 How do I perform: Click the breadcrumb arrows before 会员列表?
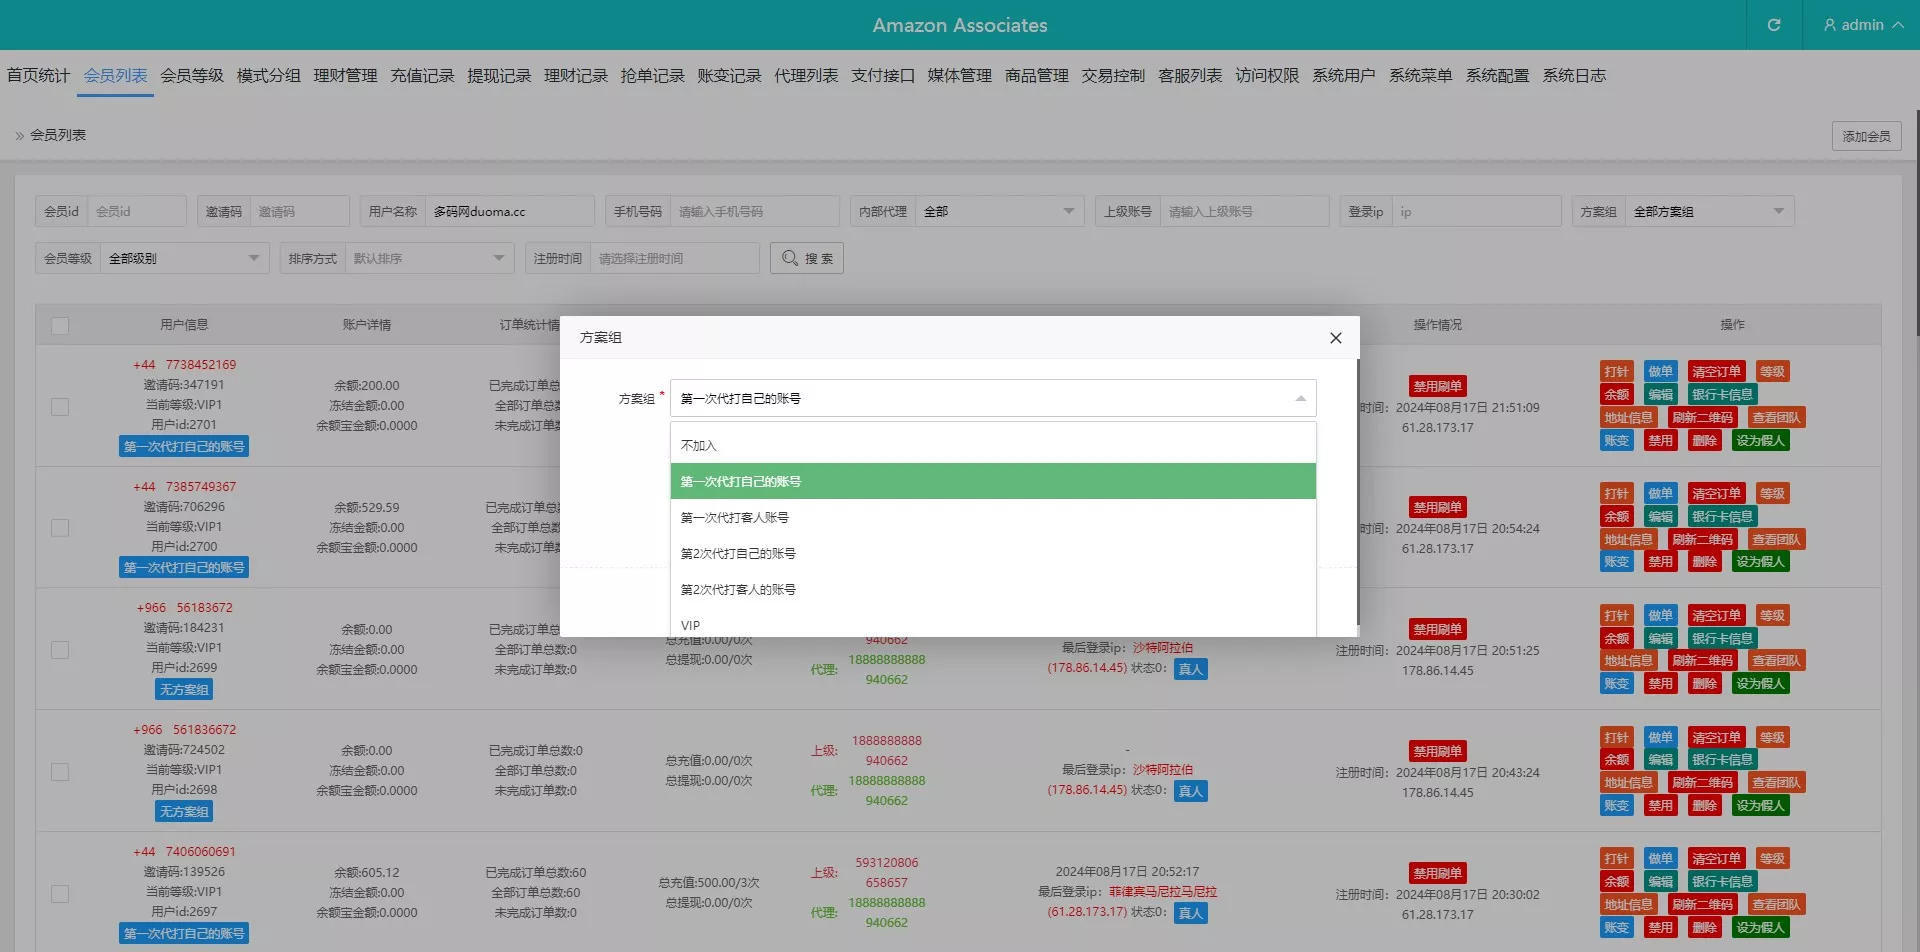pos(19,135)
